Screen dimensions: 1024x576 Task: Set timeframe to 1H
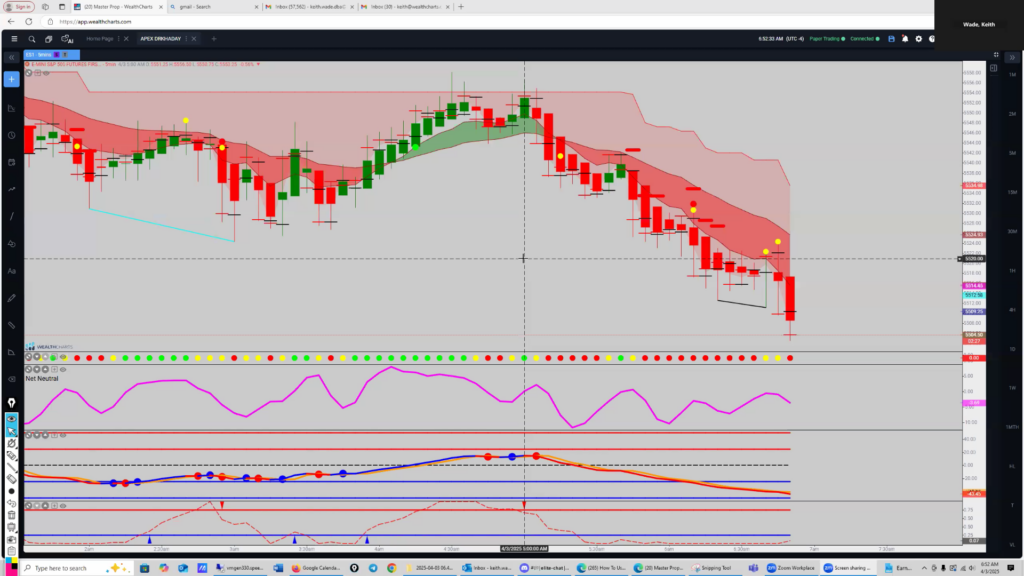(1012, 270)
